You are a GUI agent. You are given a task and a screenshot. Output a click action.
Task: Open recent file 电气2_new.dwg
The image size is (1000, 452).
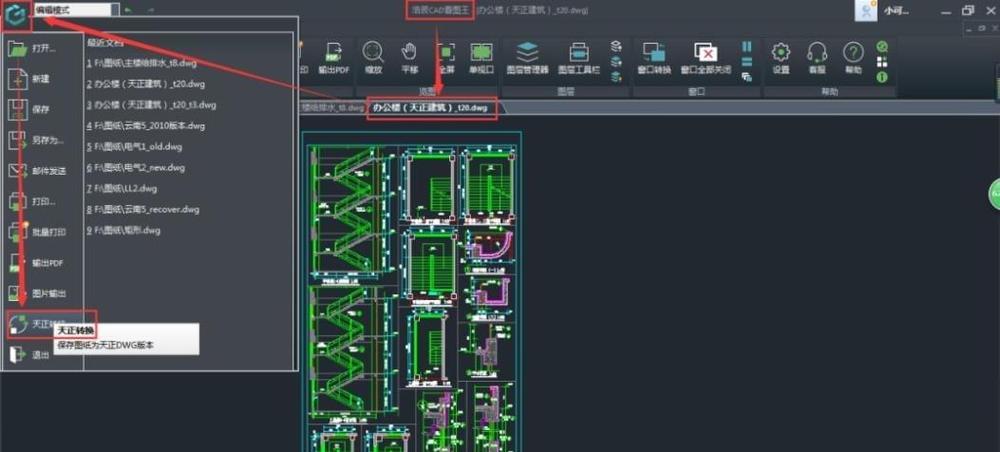pyautogui.click(x=135, y=168)
